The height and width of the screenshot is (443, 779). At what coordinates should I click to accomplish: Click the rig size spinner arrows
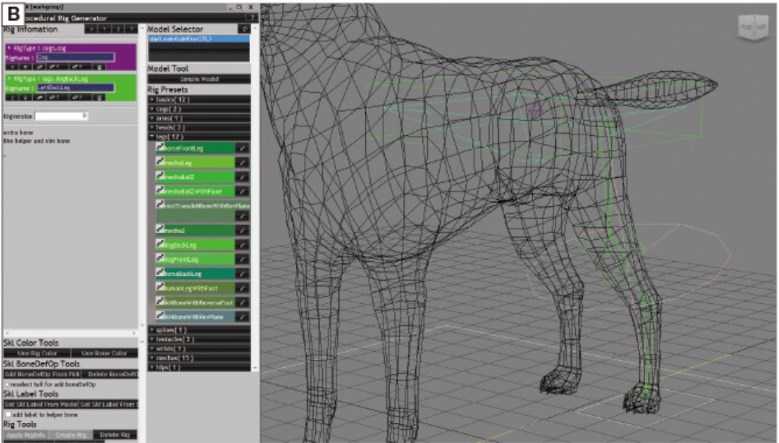coord(85,116)
